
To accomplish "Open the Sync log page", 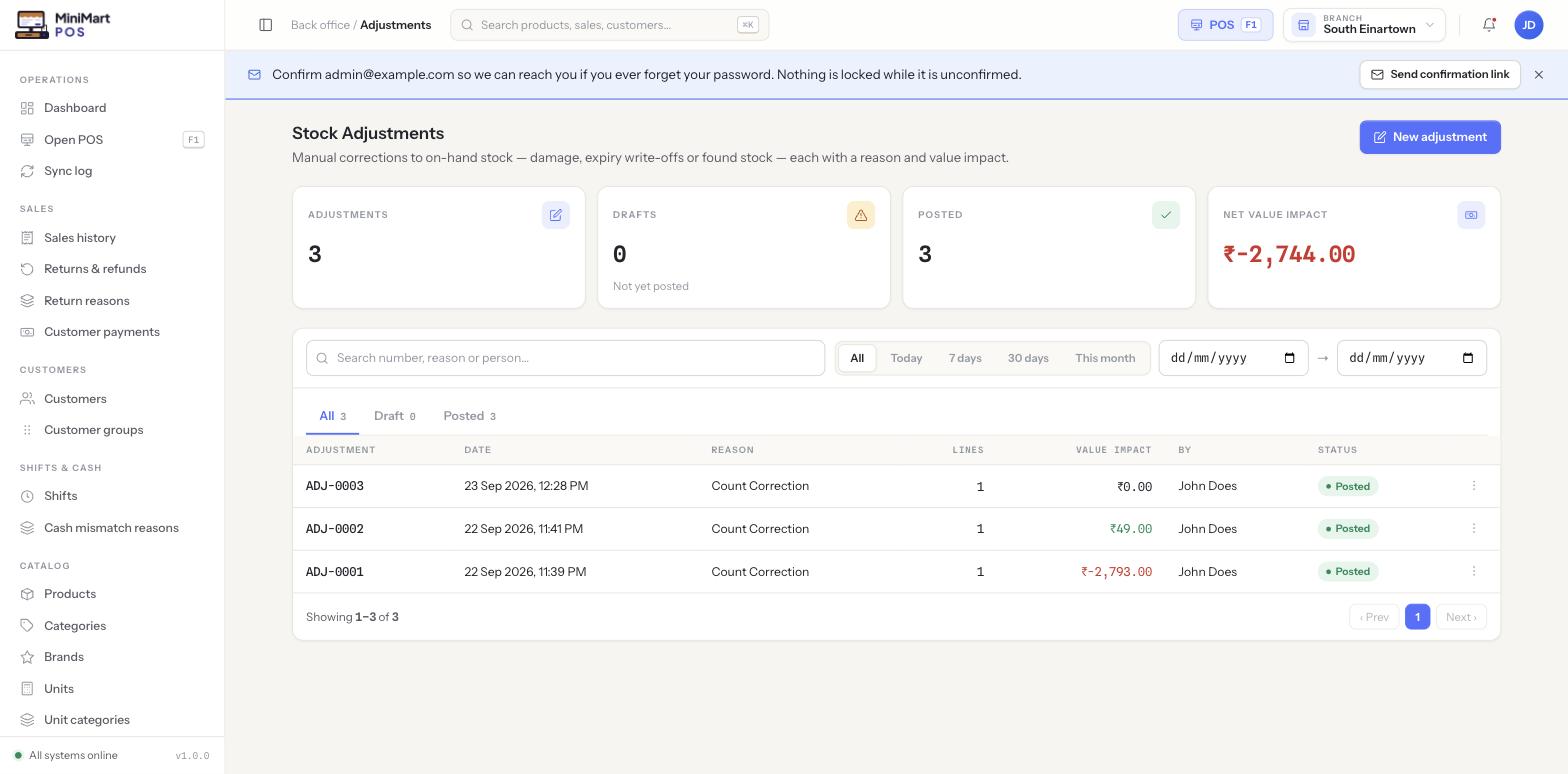I will 112,171.
